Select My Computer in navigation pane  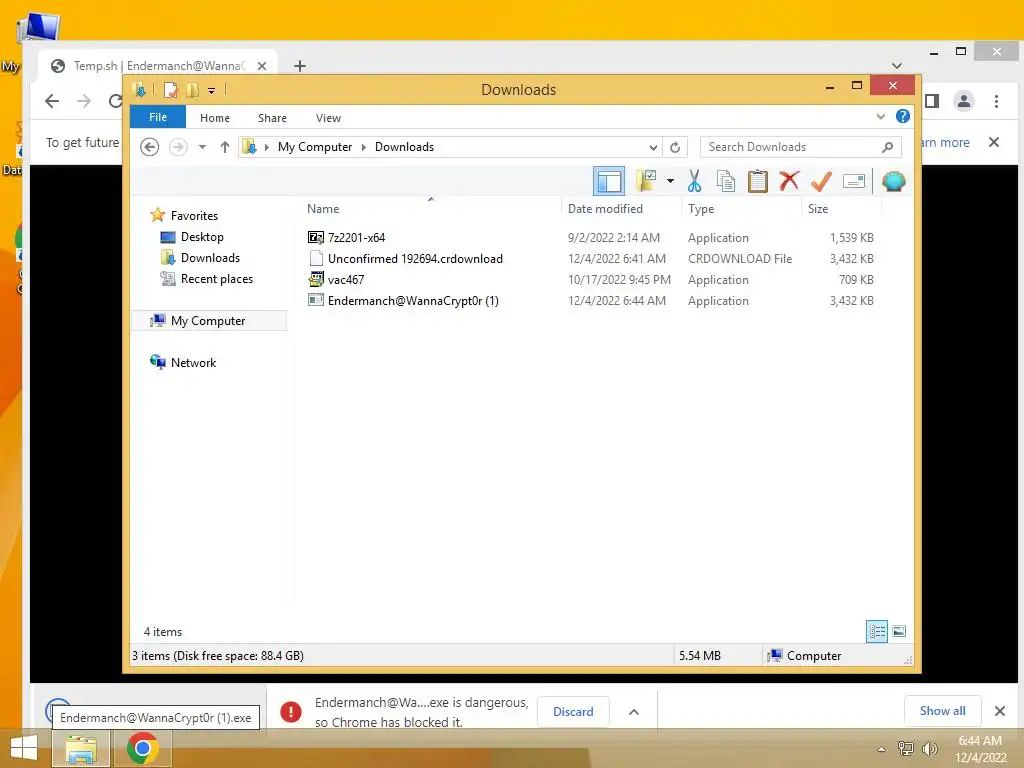209,321
